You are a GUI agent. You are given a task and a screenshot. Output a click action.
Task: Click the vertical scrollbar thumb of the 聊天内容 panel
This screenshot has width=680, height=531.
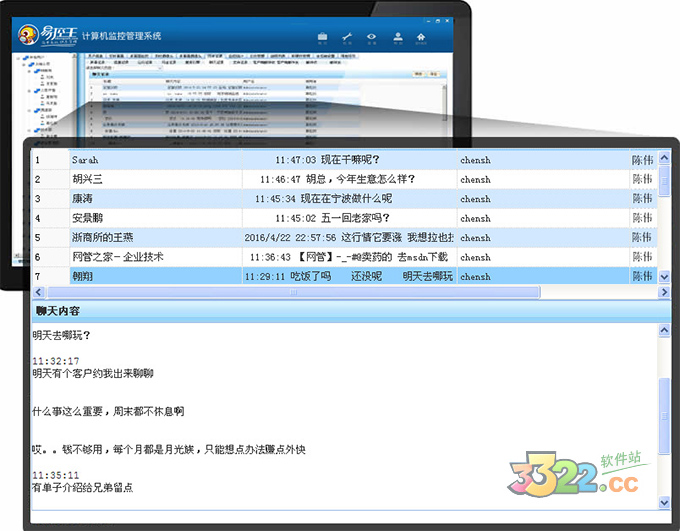(664, 416)
